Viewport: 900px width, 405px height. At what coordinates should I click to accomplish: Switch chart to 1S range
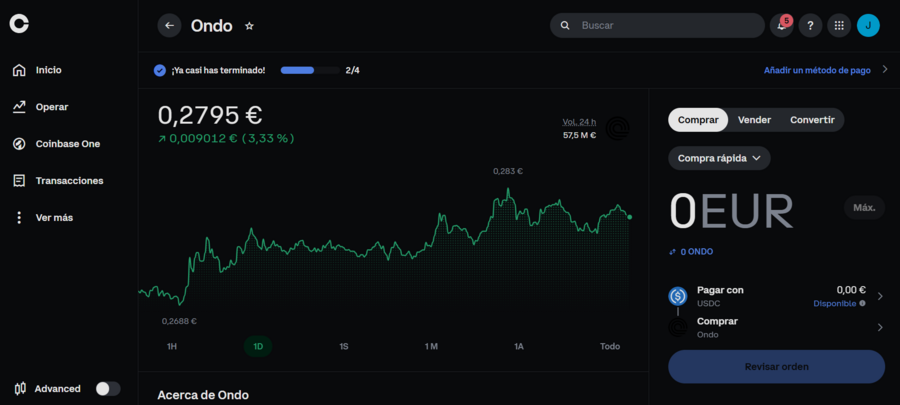[344, 346]
